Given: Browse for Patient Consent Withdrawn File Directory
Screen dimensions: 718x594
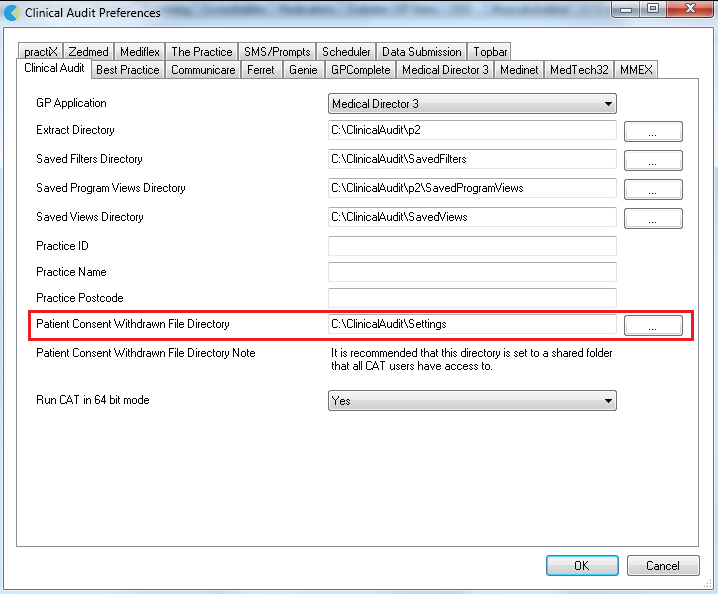Looking at the screenshot, I should point(653,325).
